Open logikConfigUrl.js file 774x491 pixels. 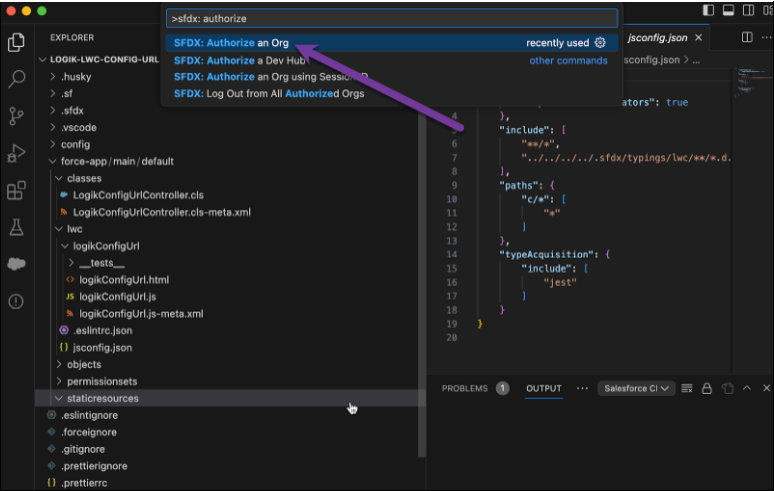pos(117,297)
